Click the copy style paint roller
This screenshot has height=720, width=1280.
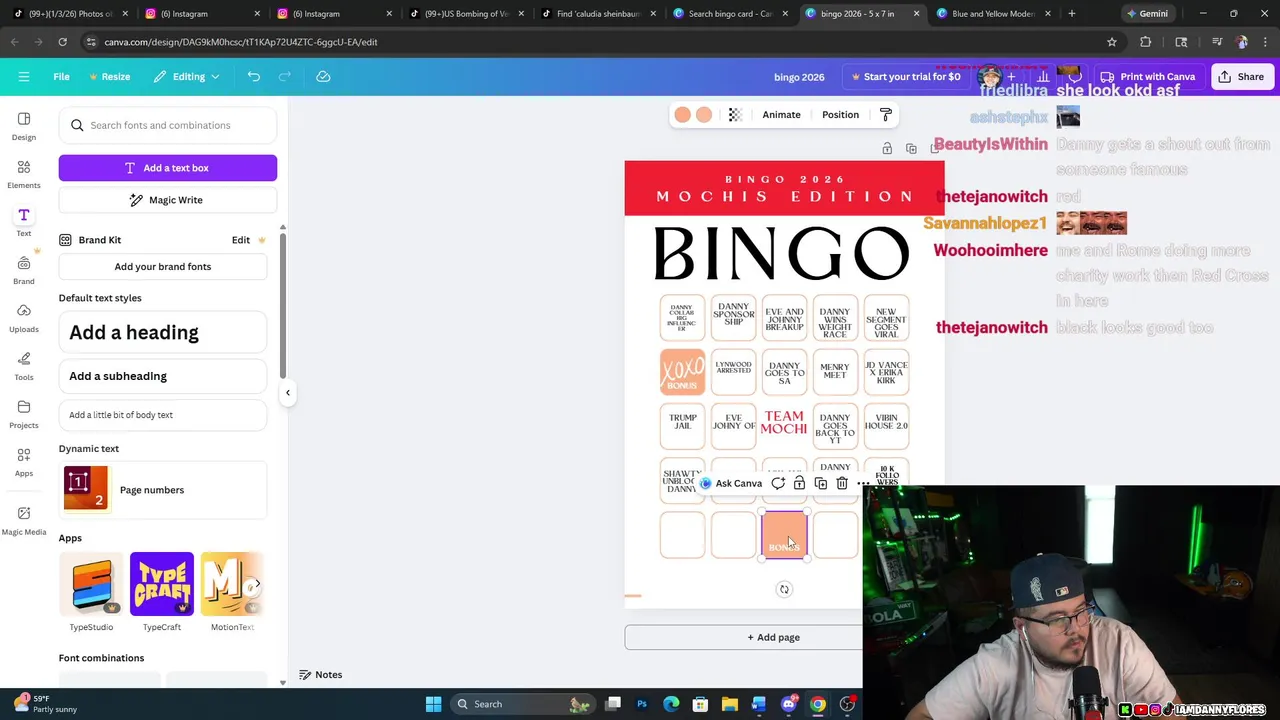point(886,115)
